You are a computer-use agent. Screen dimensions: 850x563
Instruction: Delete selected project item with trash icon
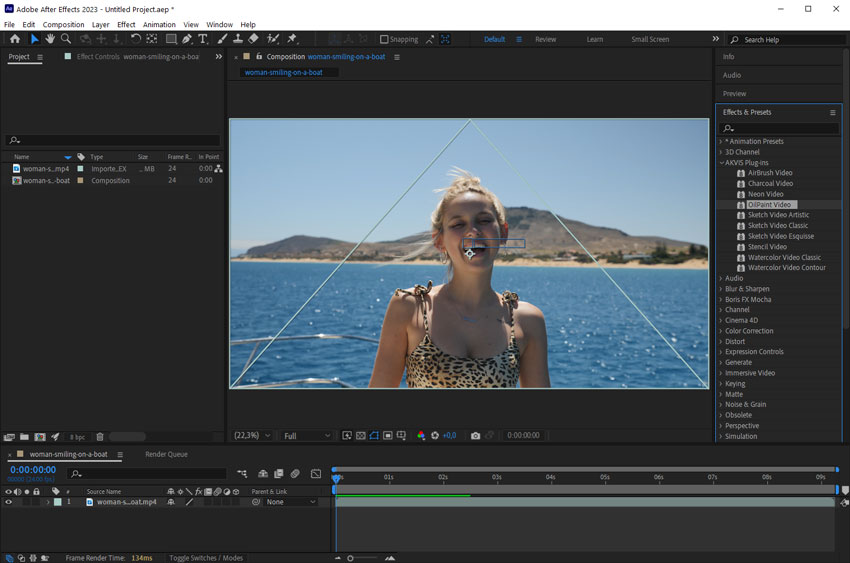[100, 437]
